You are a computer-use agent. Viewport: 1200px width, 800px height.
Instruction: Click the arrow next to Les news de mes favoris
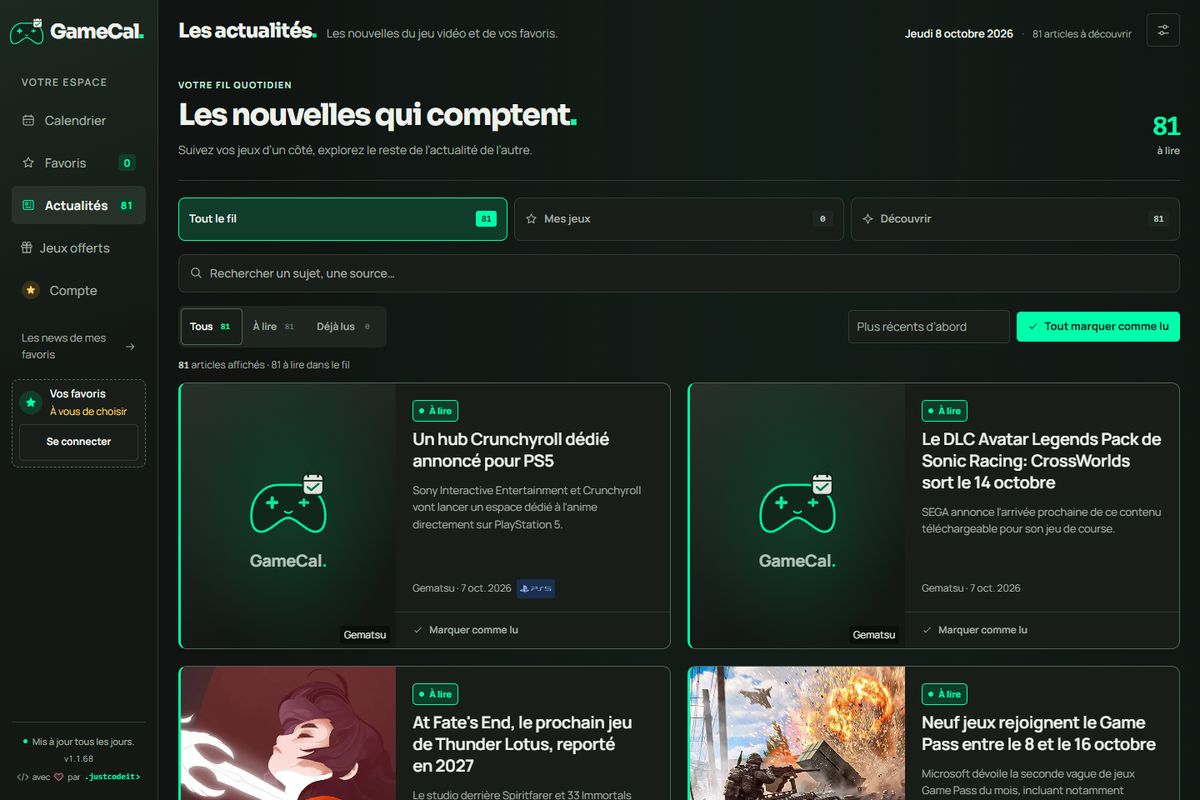click(130, 346)
